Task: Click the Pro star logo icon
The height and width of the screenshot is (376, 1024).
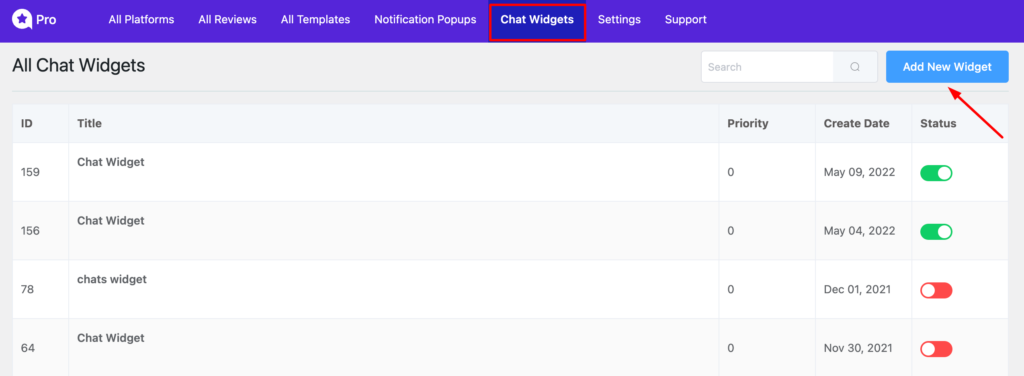Action: pos(22,20)
